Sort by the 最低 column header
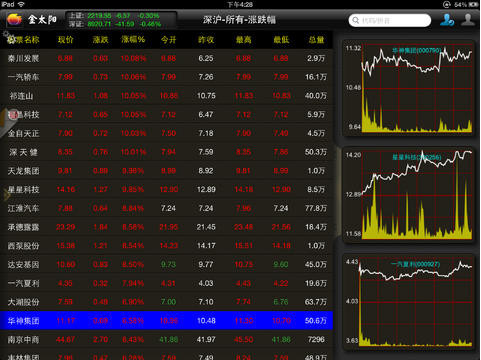Screen dimensions: 481x360 281,40
